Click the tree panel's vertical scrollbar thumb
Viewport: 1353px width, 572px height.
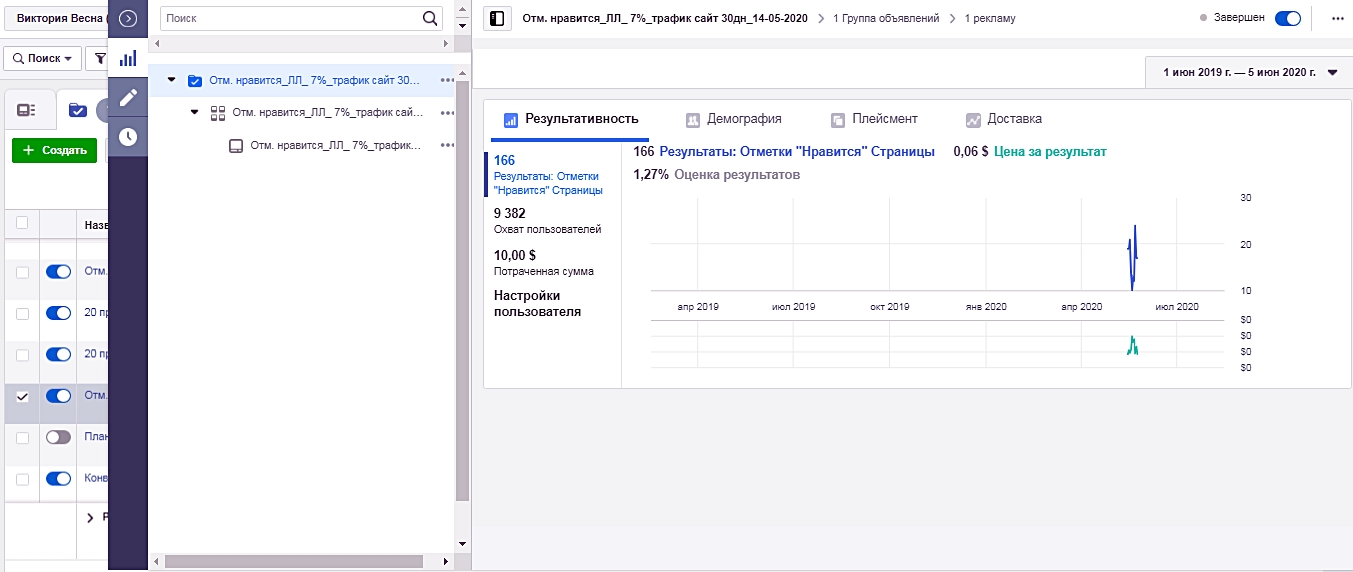click(461, 290)
